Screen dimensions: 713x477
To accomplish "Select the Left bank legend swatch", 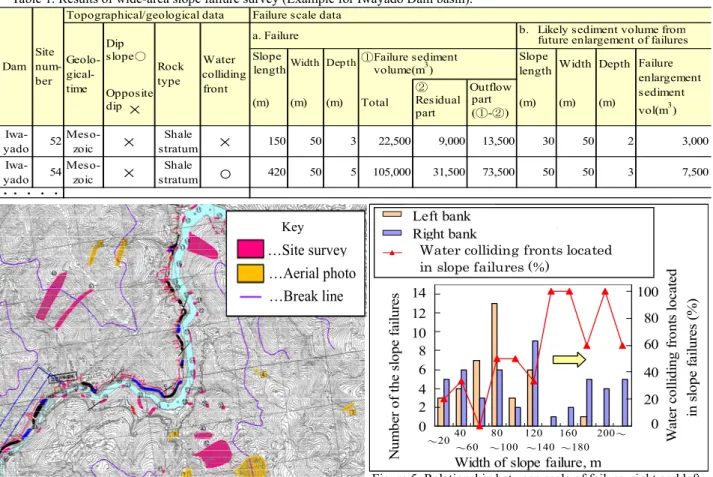I will click(392, 214).
